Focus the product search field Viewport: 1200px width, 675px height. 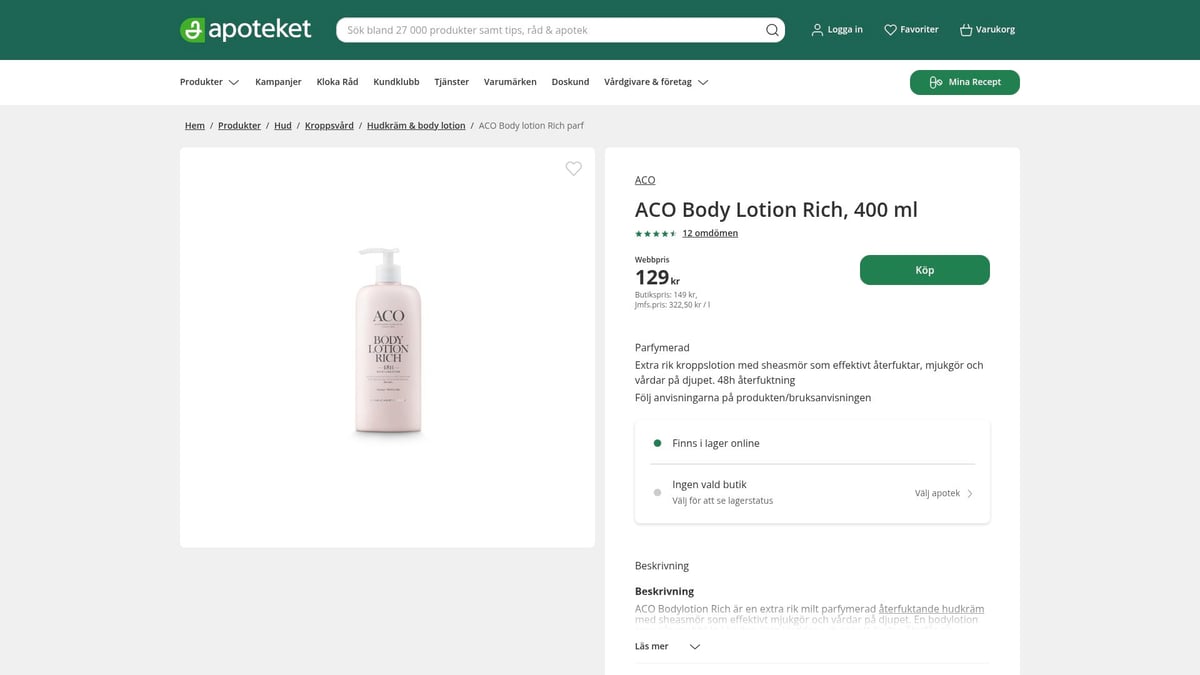[x=560, y=30]
